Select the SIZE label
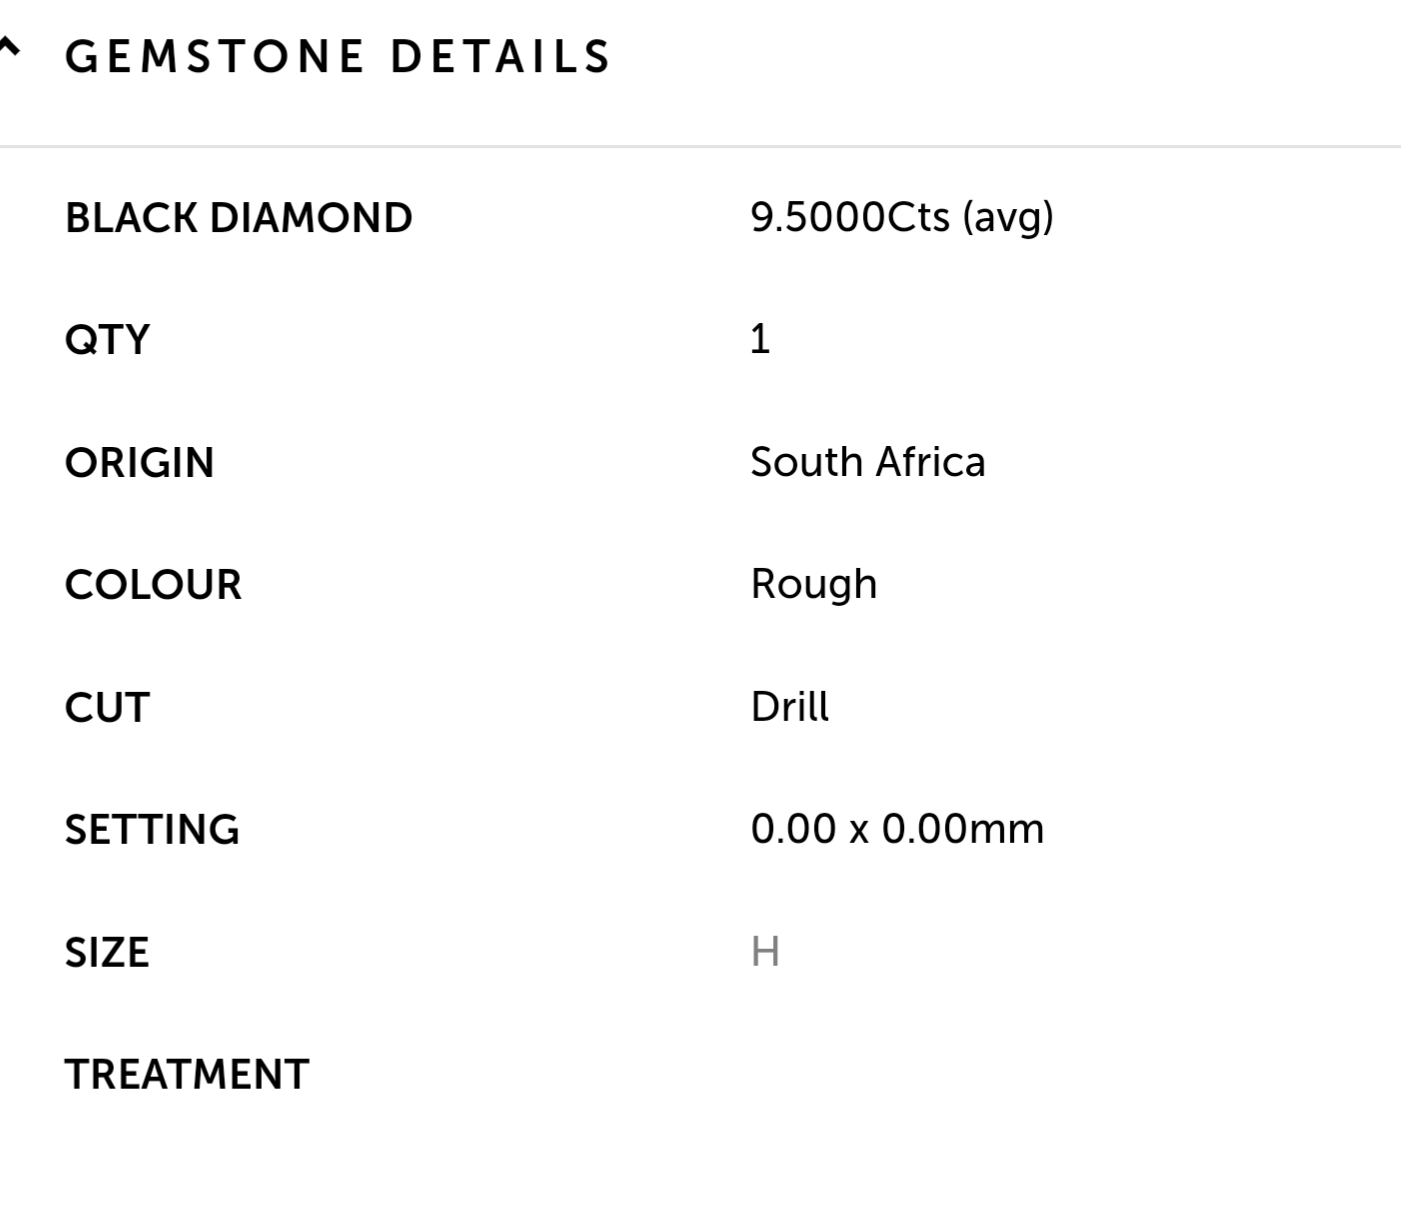Image resolution: width=1416 pixels, height=1221 pixels. point(107,953)
